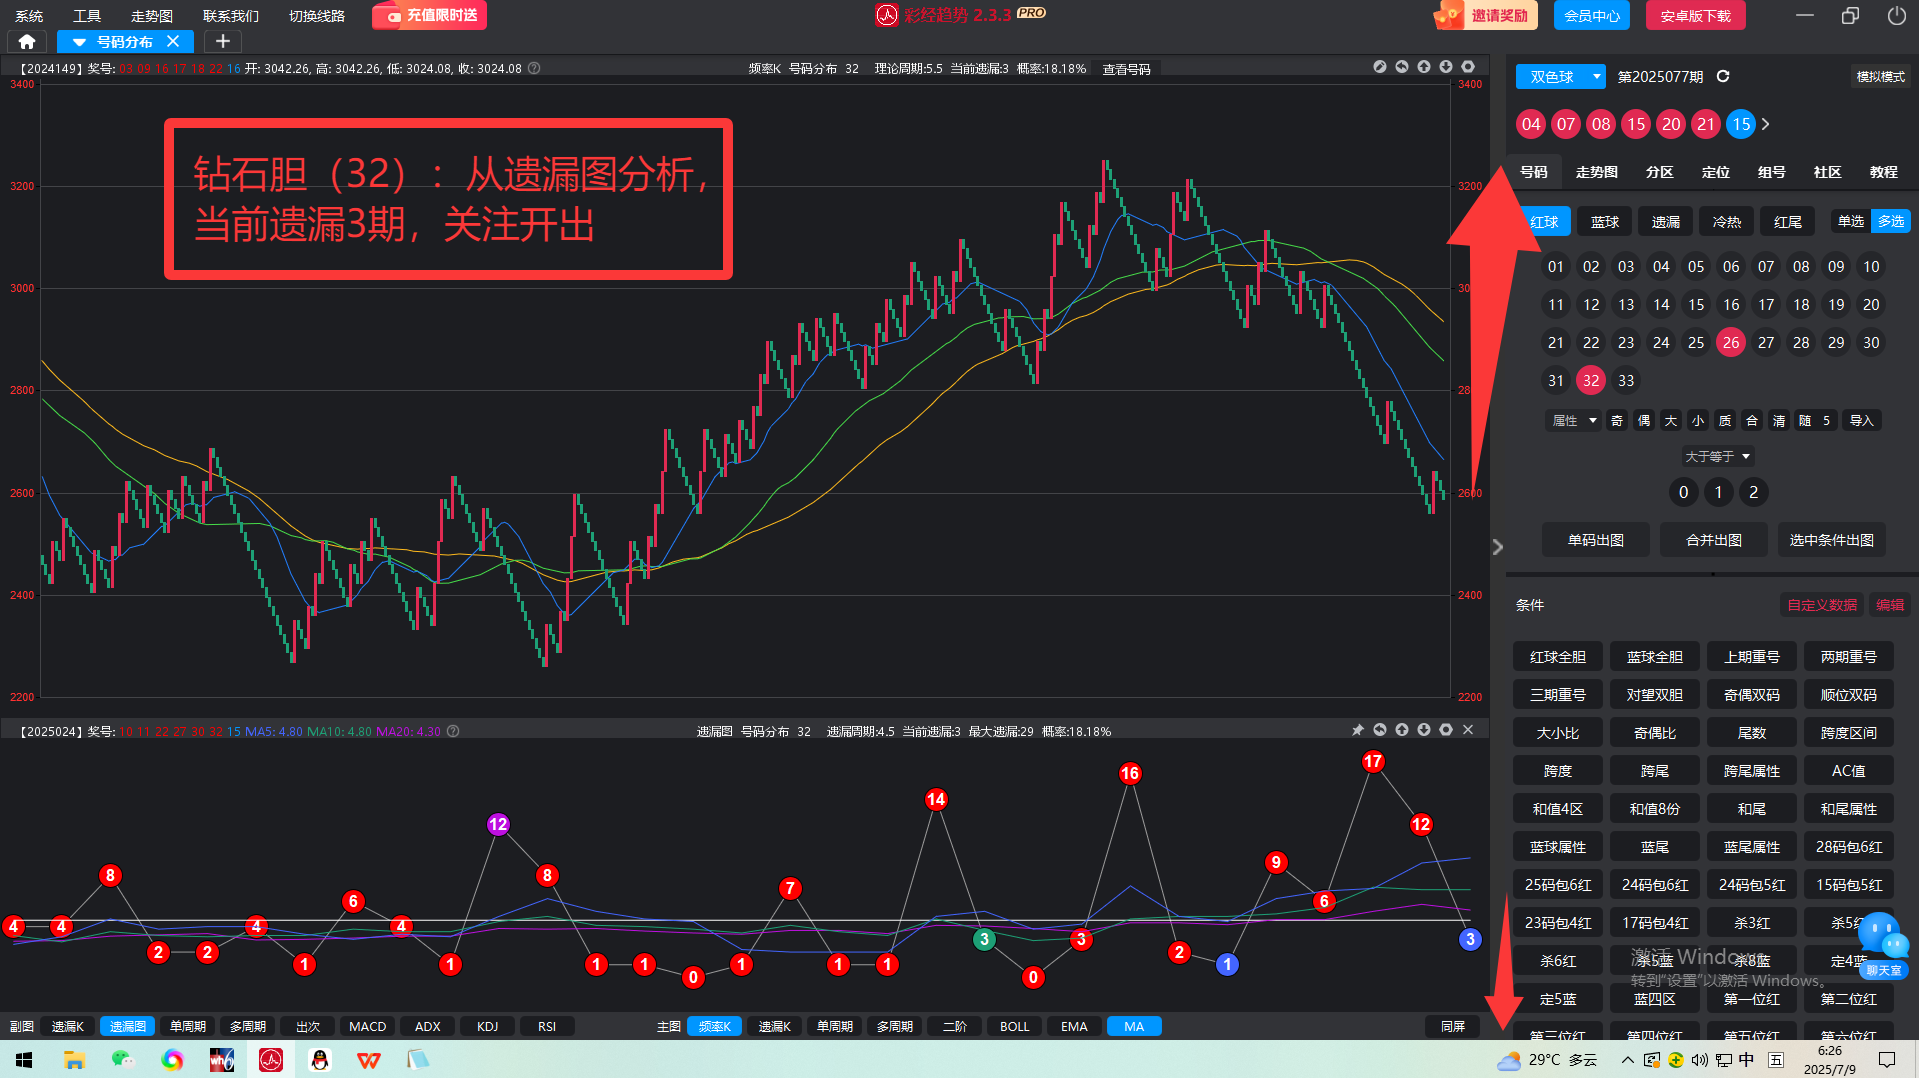The image size is (1919, 1078).
Task: Click the 选中条件出图 button
Action: (x=1832, y=540)
